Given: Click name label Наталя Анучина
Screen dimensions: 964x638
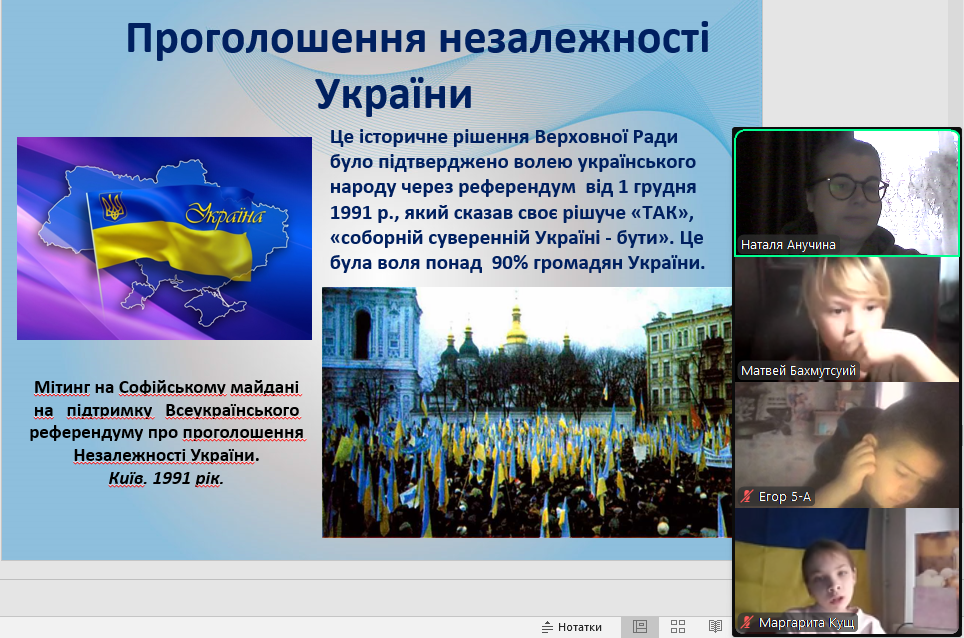Looking at the screenshot, I should pos(788,245).
